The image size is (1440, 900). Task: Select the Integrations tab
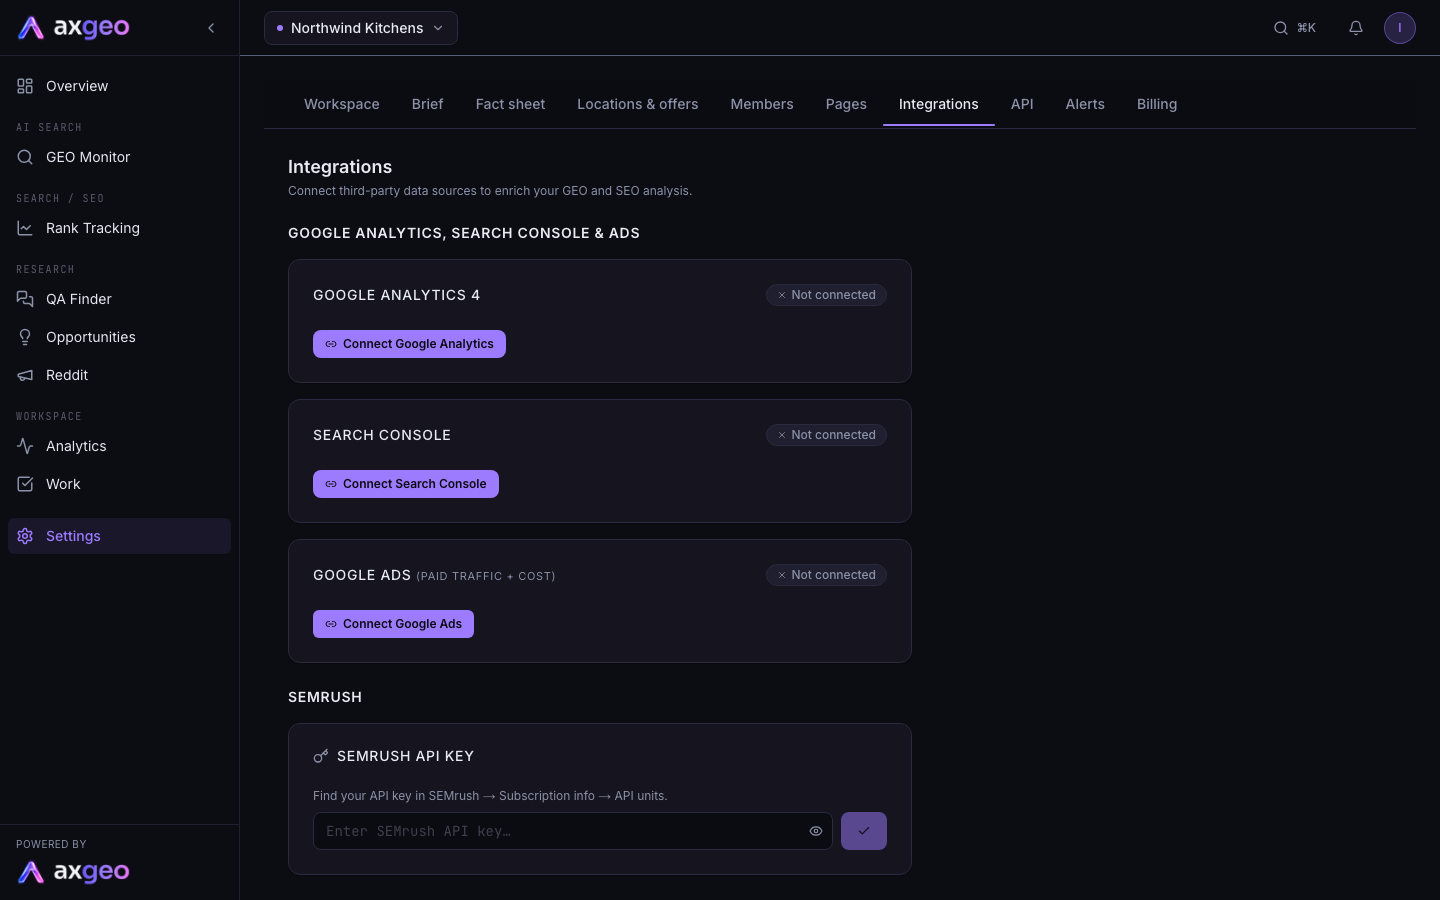click(939, 104)
